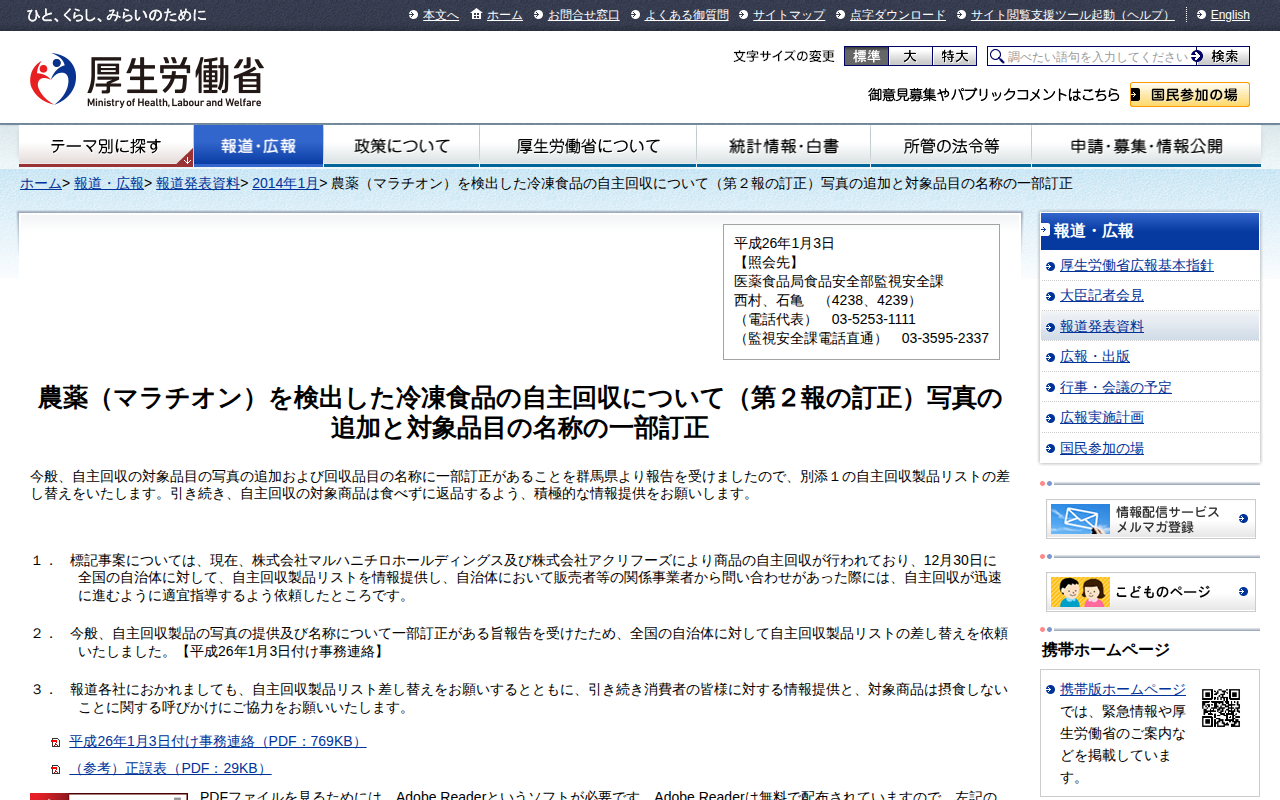
Task: Launch サイト閲覧支援ツール起動（ヘルプ） link
Action: (1072, 15)
